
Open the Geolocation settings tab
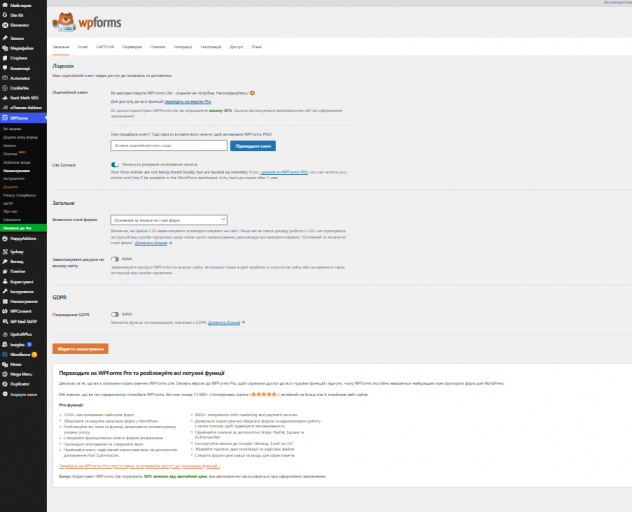211,47
